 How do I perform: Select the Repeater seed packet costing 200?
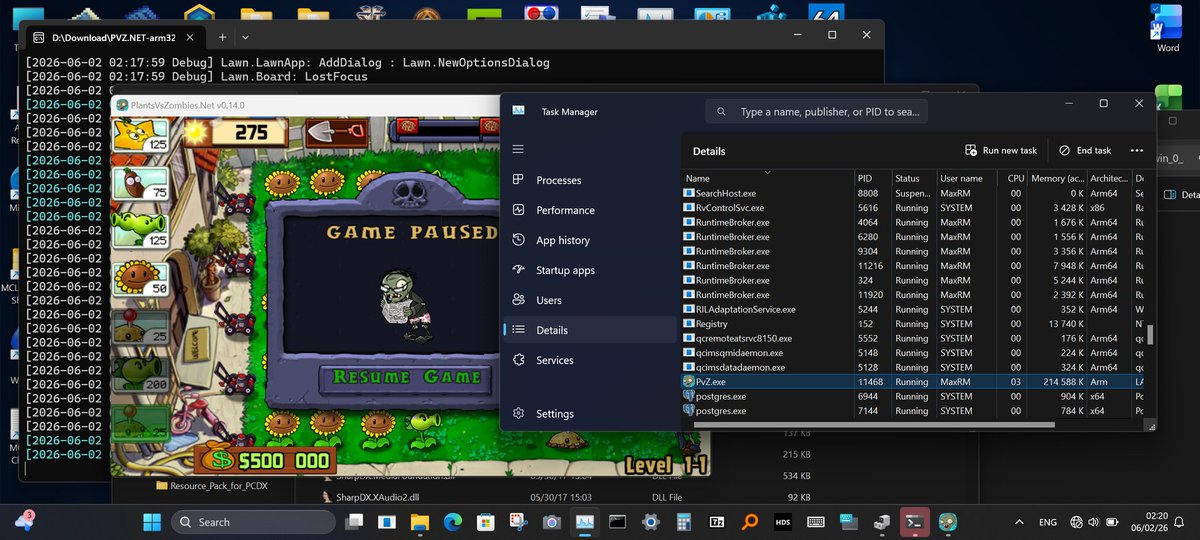(x=141, y=374)
